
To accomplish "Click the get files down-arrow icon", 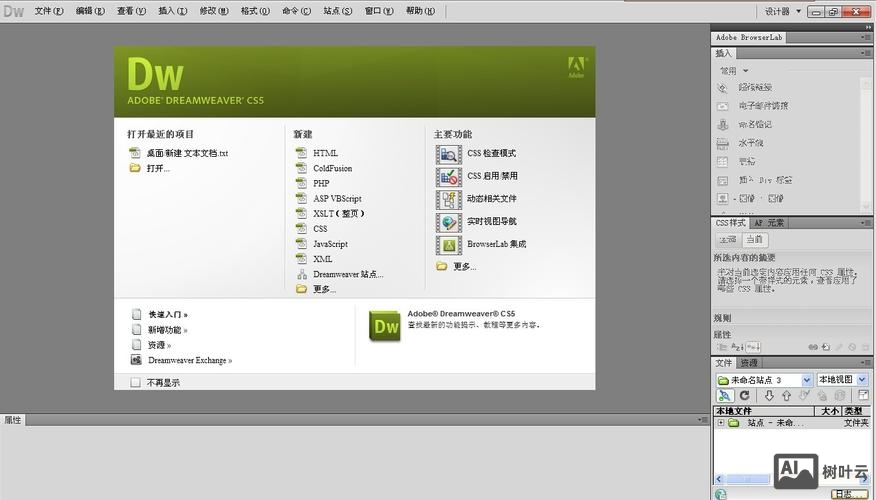I will pyautogui.click(x=769, y=396).
